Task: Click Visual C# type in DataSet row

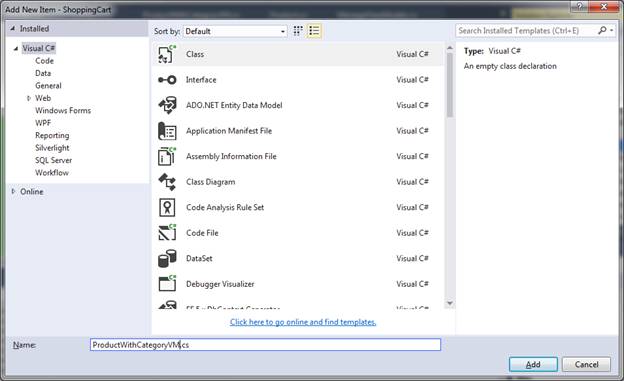Action: point(412,258)
